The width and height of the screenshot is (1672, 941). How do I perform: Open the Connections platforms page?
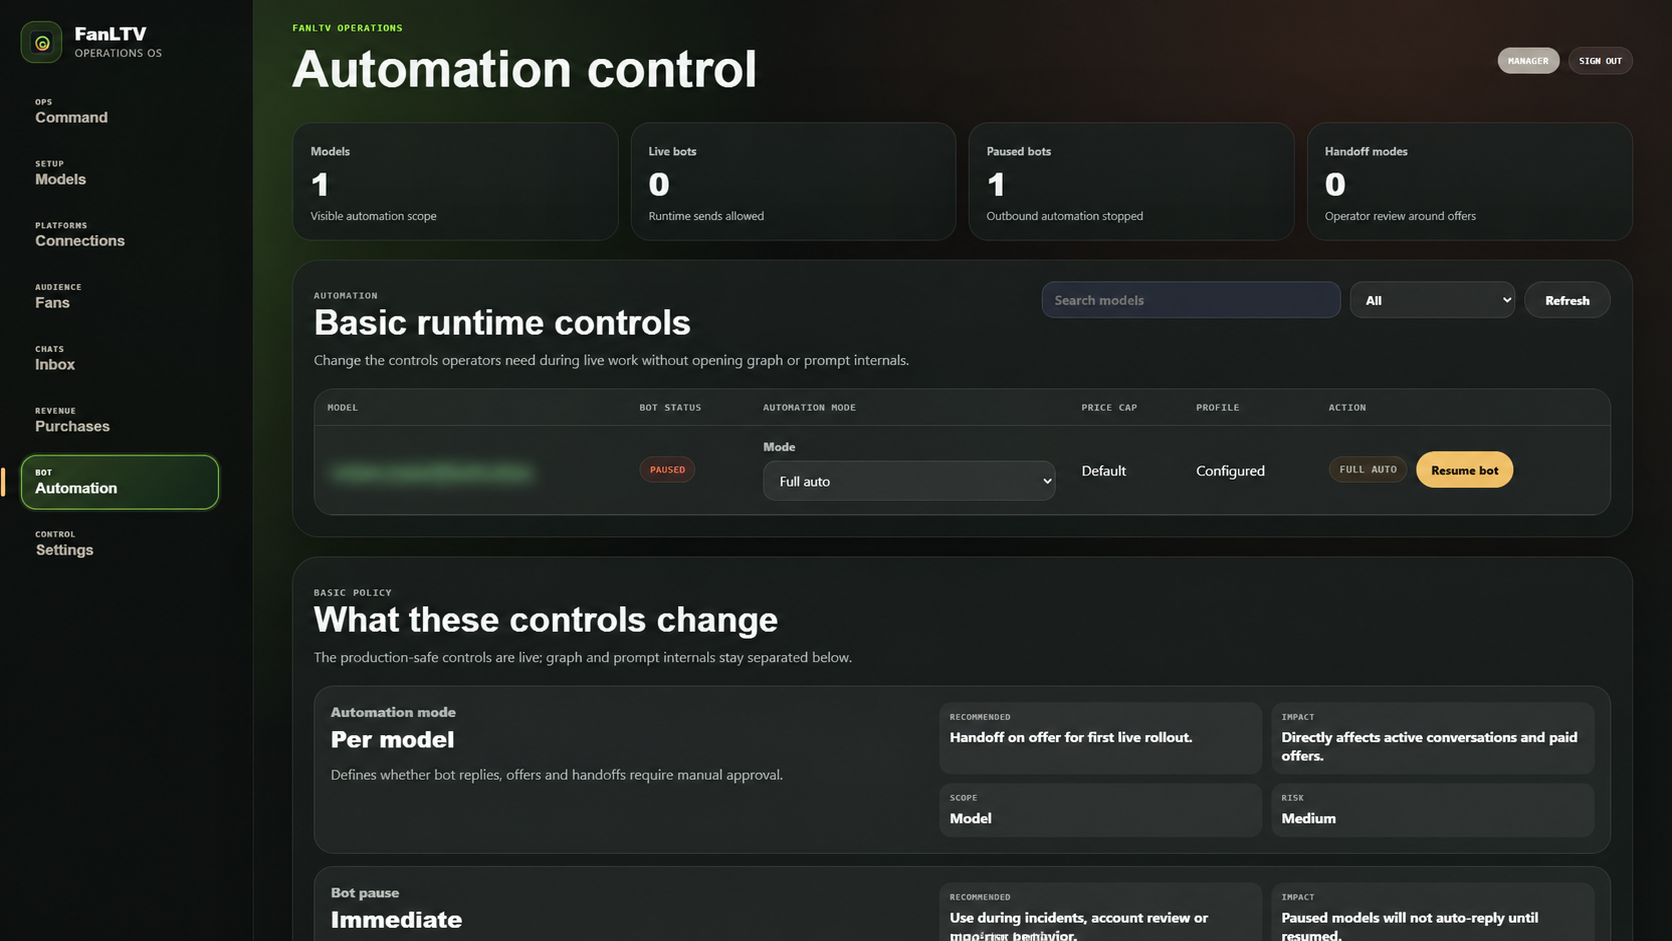click(x=119, y=235)
